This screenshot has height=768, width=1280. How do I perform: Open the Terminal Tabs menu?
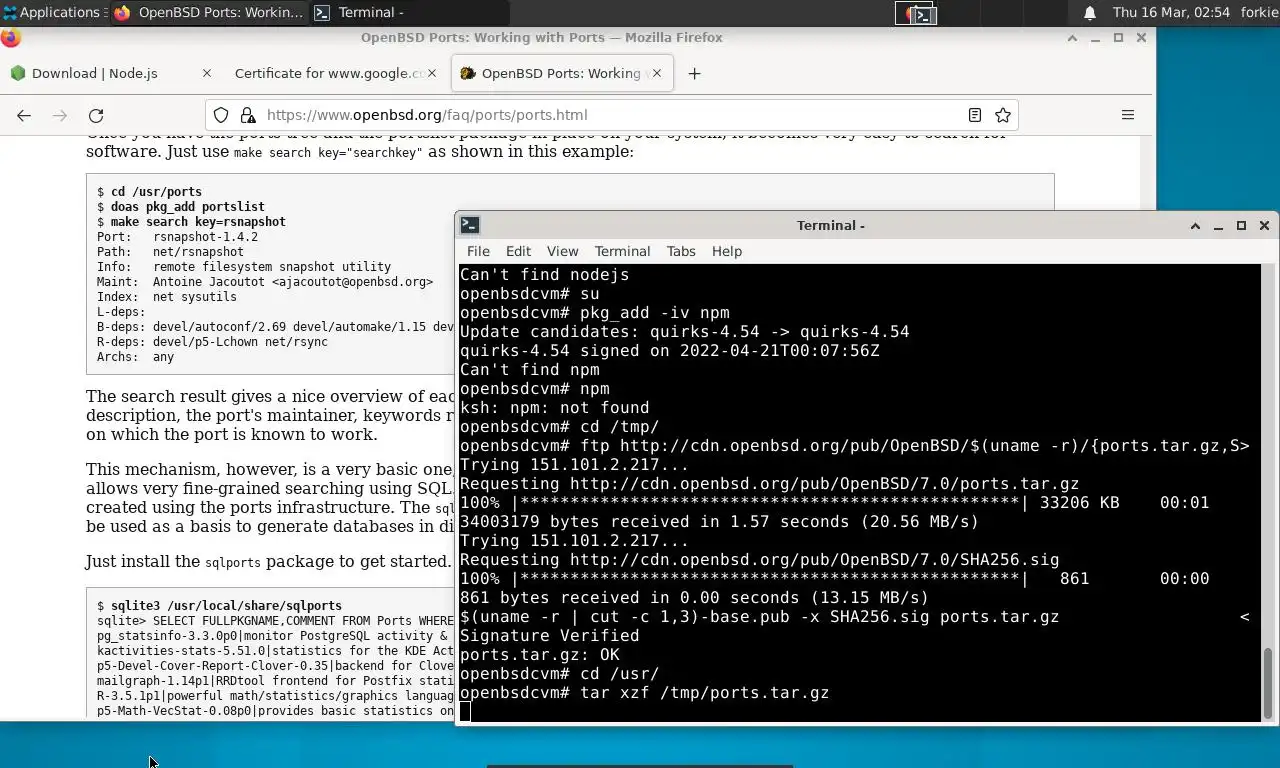click(x=681, y=251)
